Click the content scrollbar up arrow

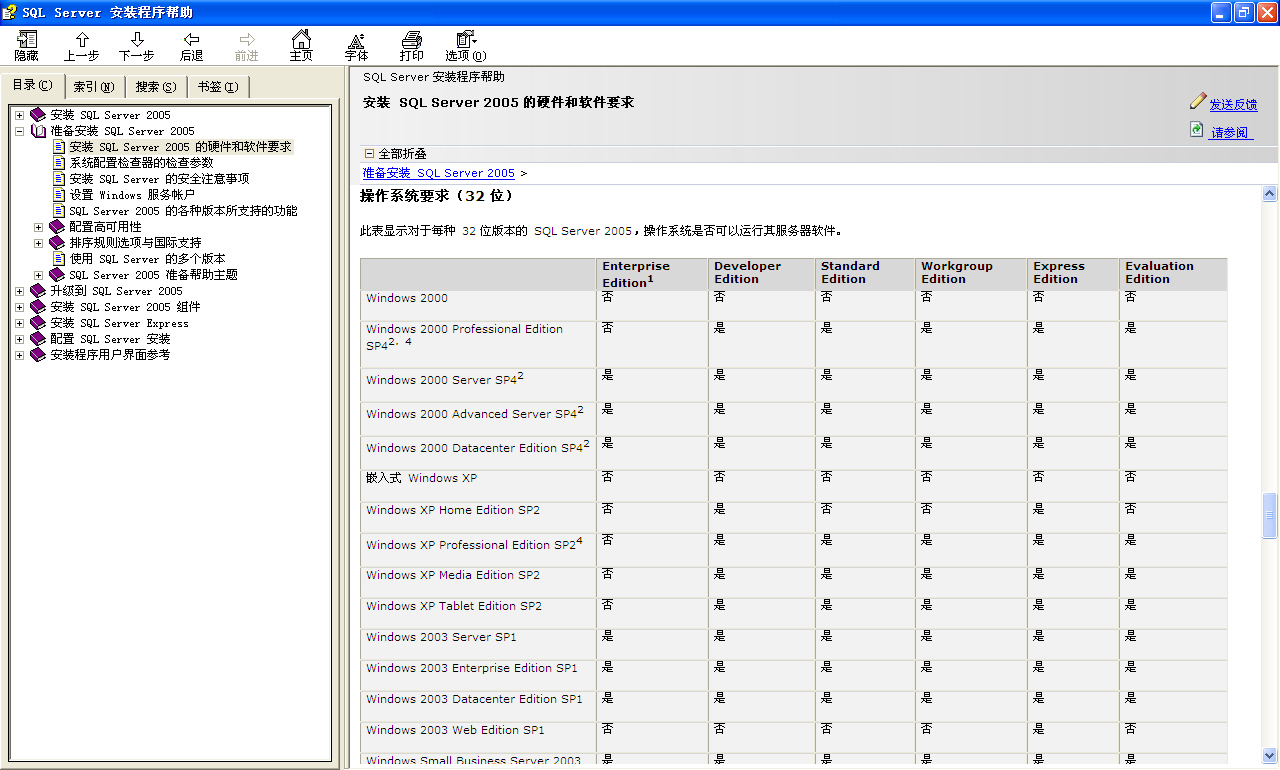[1270, 194]
